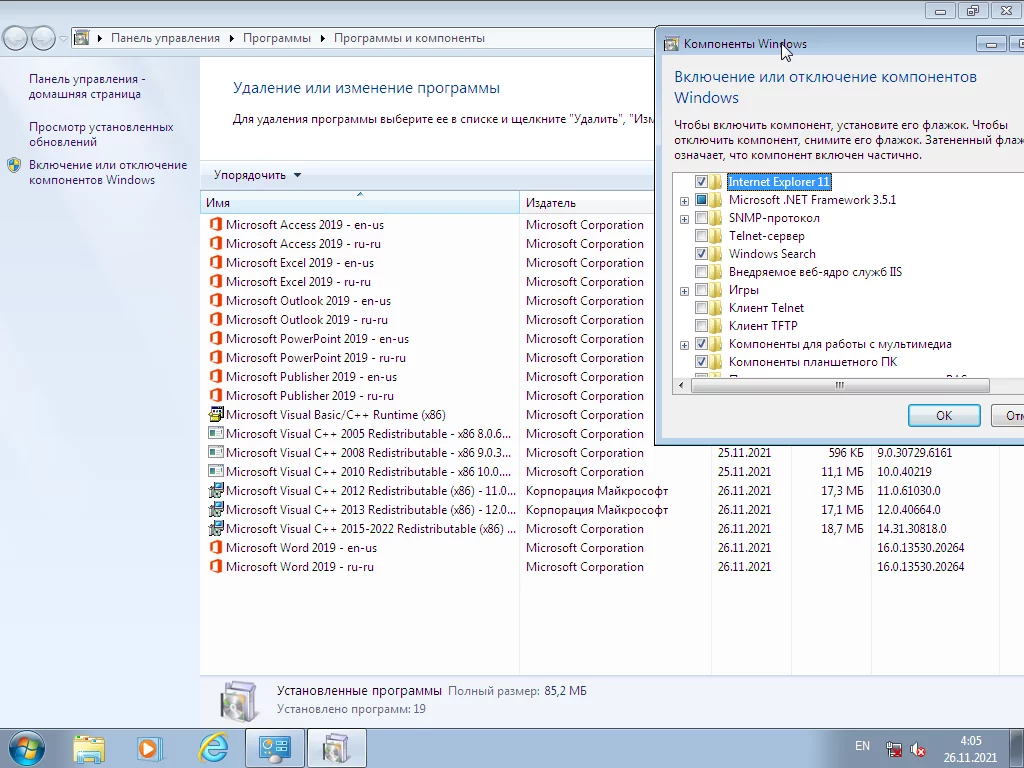Open the breadcrumb arrow before Панель управления
The height and width of the screenshot is (768, 1024).
pyautogui.click(x=99, y=38)
